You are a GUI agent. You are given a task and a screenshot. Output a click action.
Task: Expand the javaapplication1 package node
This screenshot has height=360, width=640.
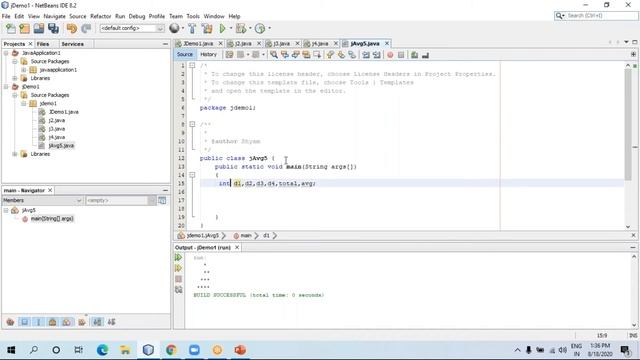pos(24,70)
